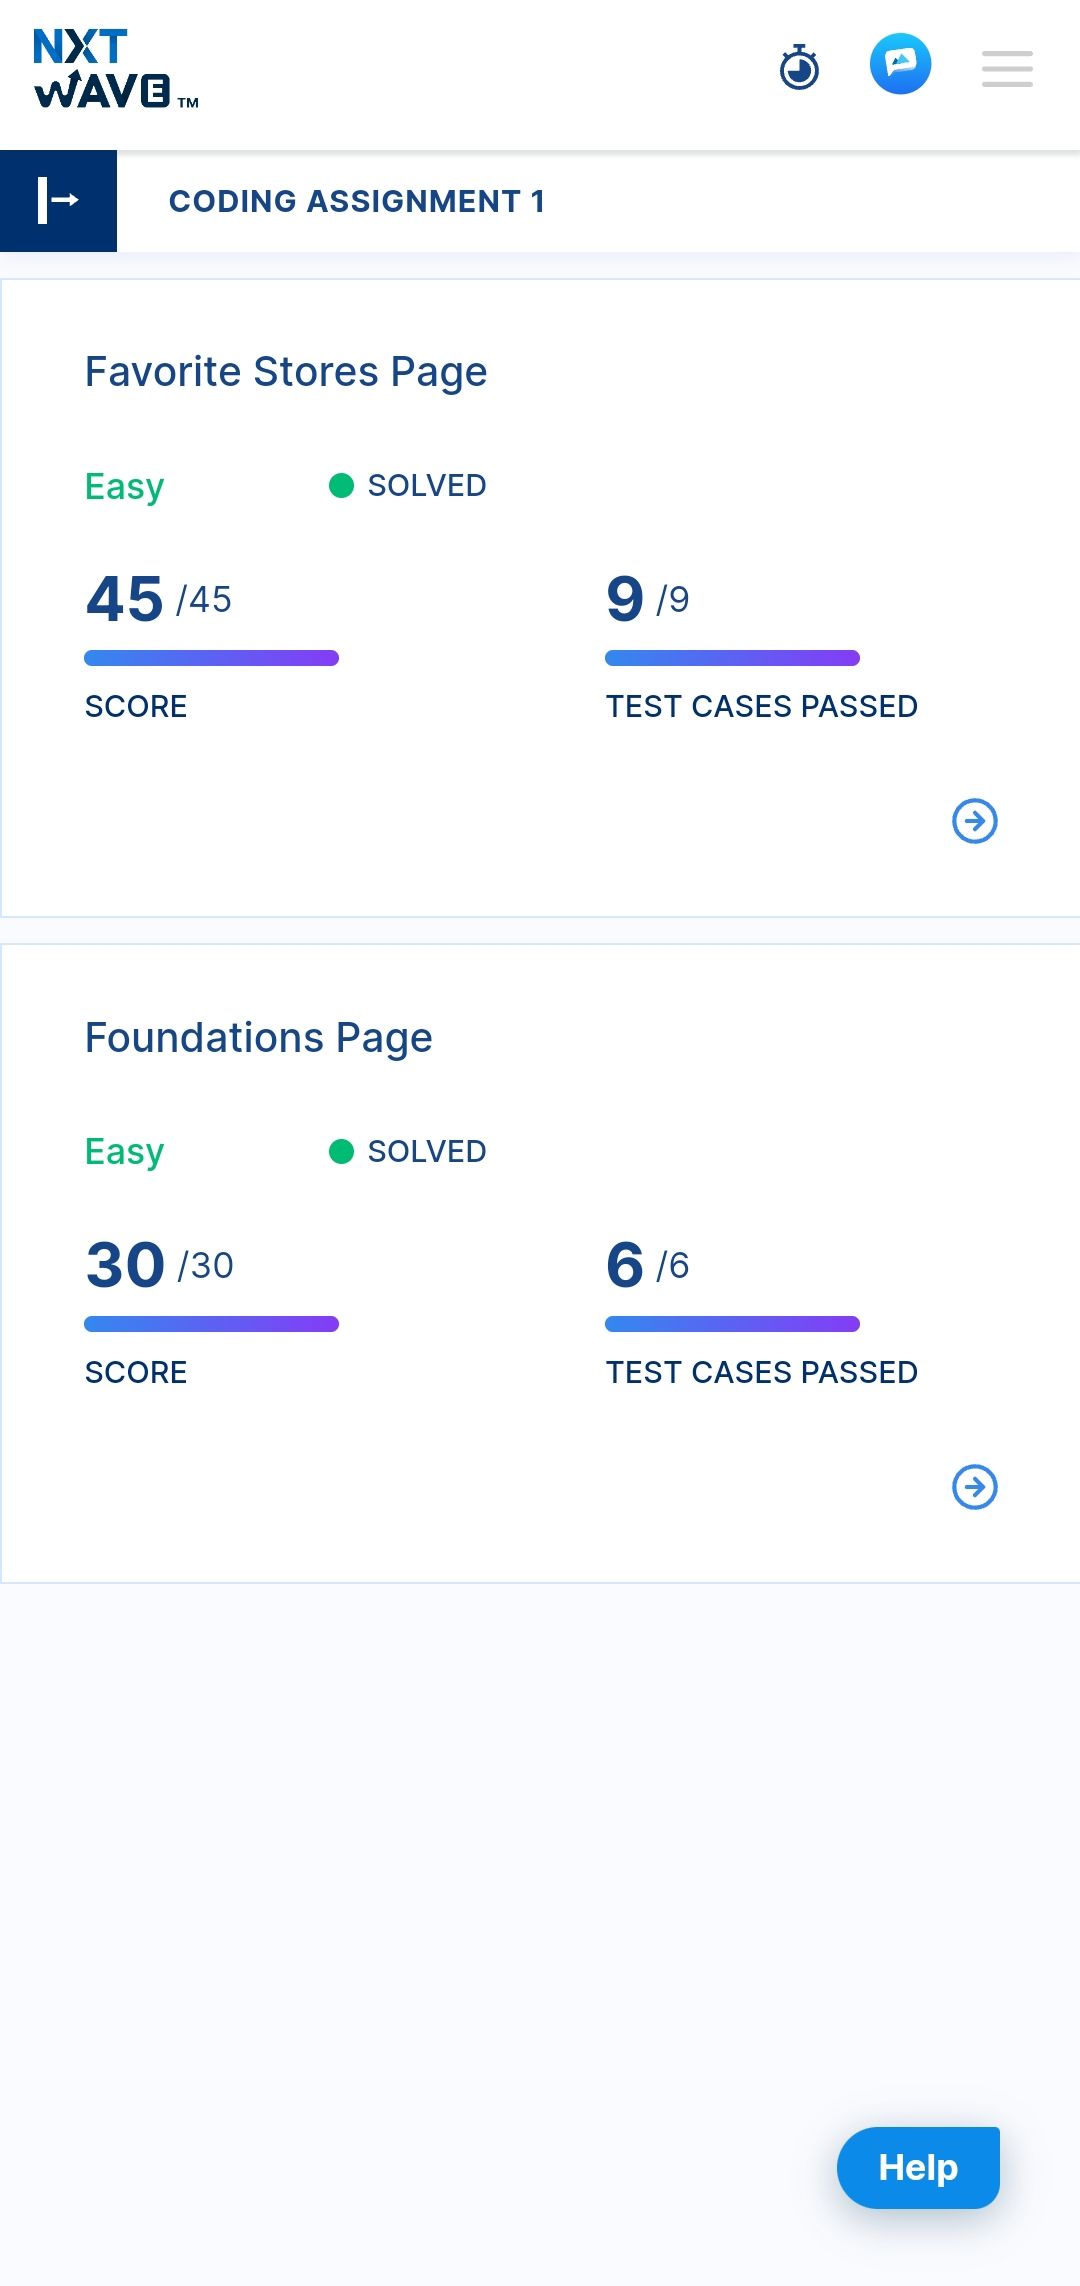Click Favorite Stores score progress bar
The image size is (1080, 2286).
coord(211,658)
